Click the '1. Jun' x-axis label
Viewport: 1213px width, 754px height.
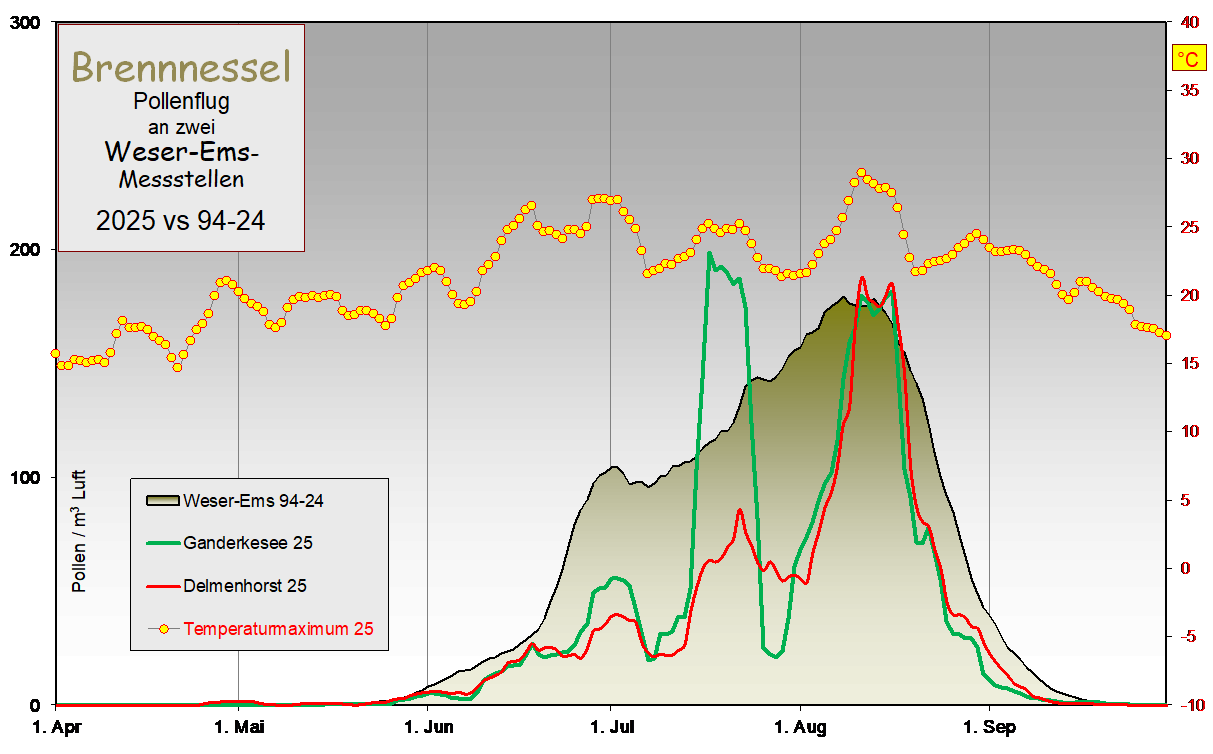tap(427, 727)
